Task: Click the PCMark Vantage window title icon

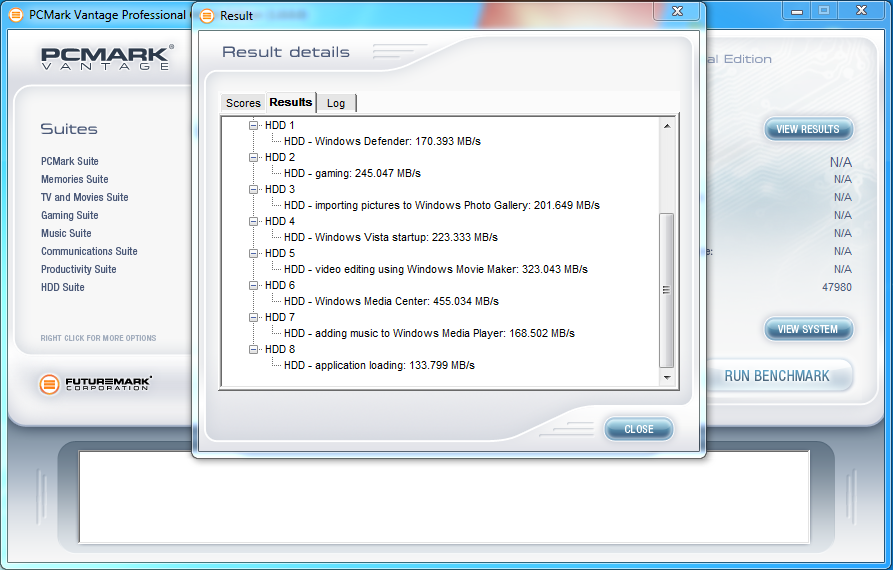Action: tap(16, 15)
